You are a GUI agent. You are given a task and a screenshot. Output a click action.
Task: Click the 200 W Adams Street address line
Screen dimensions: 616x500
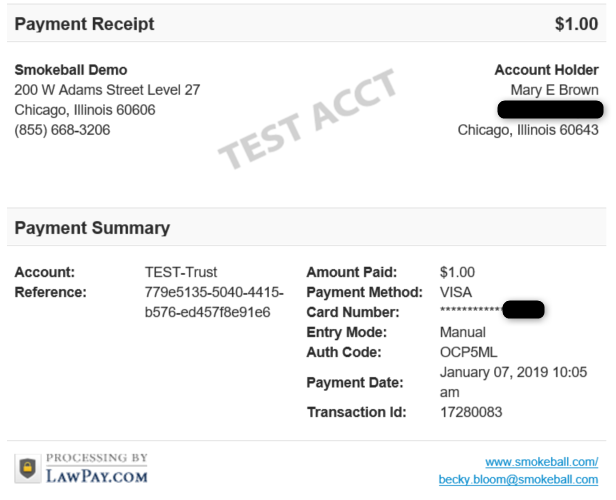pos(107,90)
